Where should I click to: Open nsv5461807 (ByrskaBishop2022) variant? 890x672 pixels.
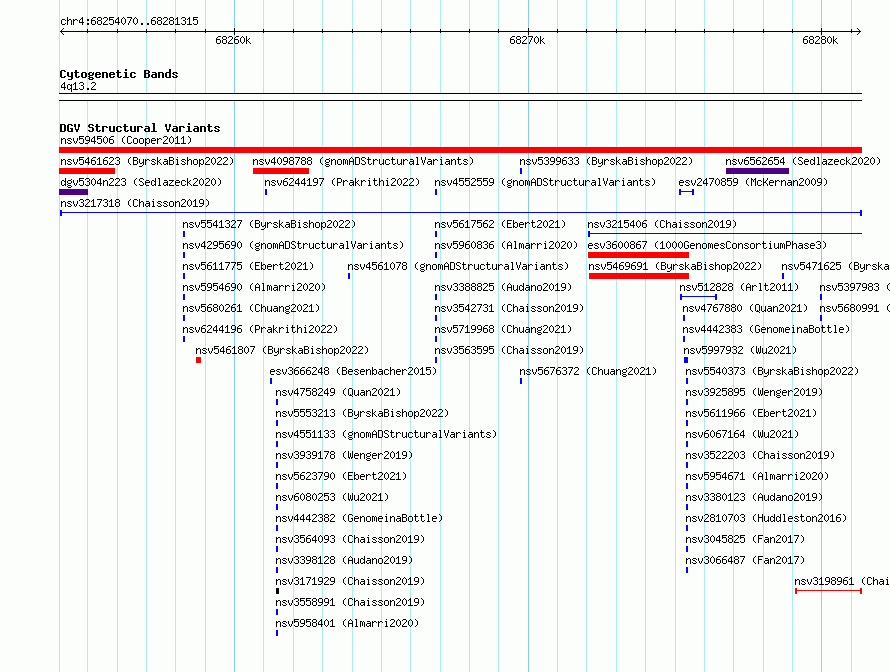tap(282, 350)
